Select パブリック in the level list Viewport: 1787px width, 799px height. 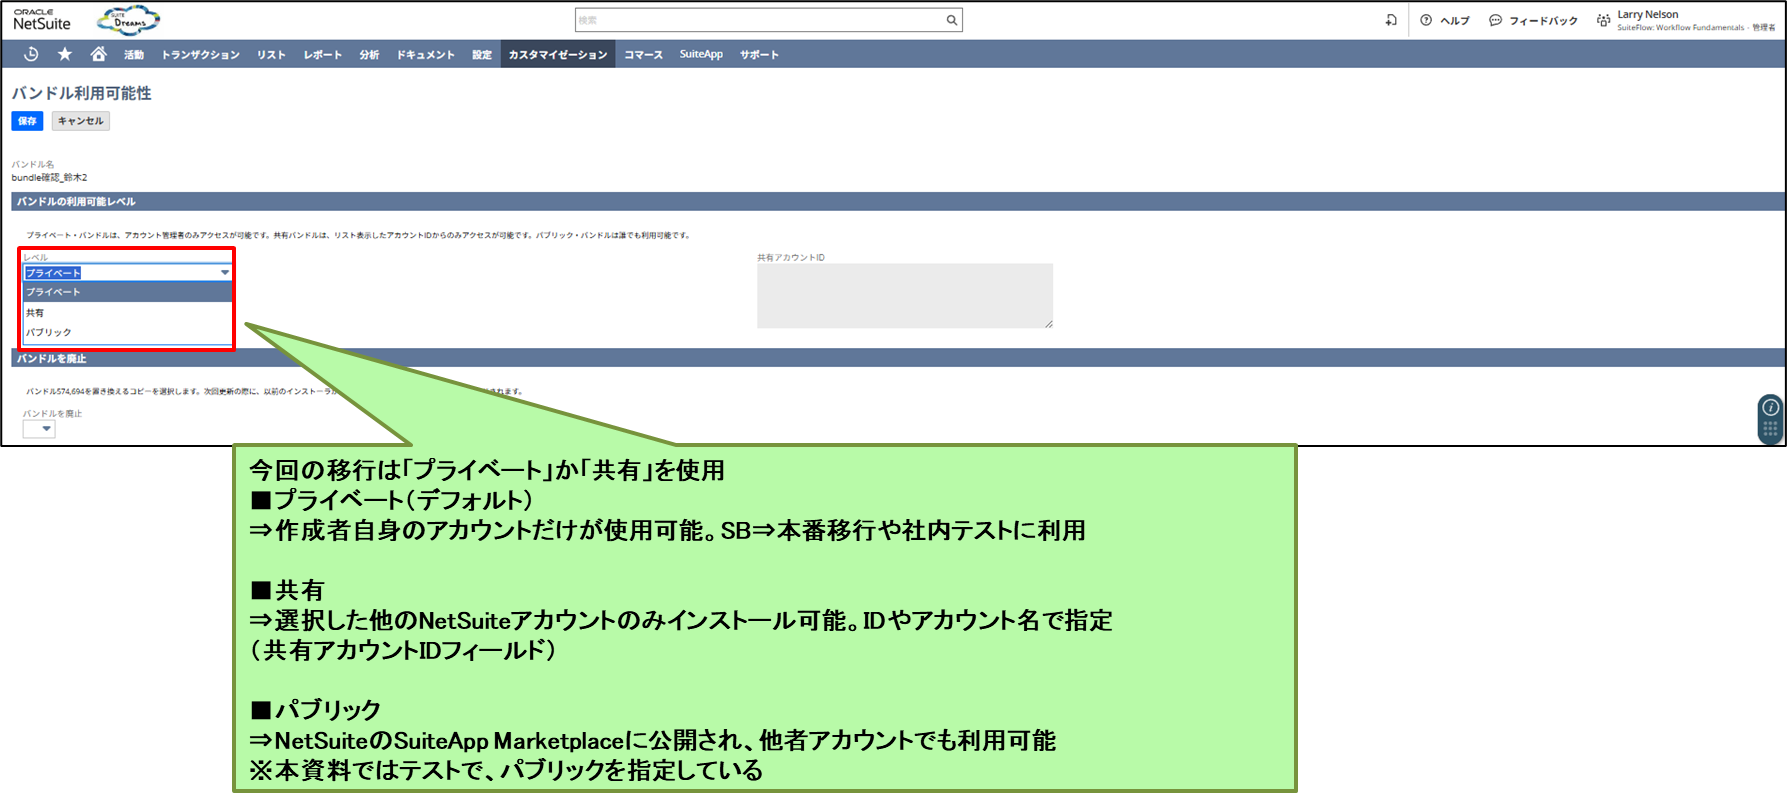(x=128, y=333)
